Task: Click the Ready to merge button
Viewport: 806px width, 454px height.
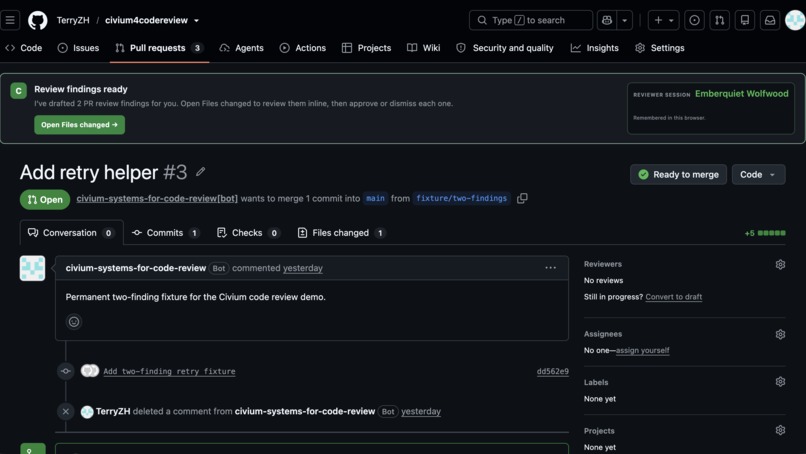Action: coord(678,174)
